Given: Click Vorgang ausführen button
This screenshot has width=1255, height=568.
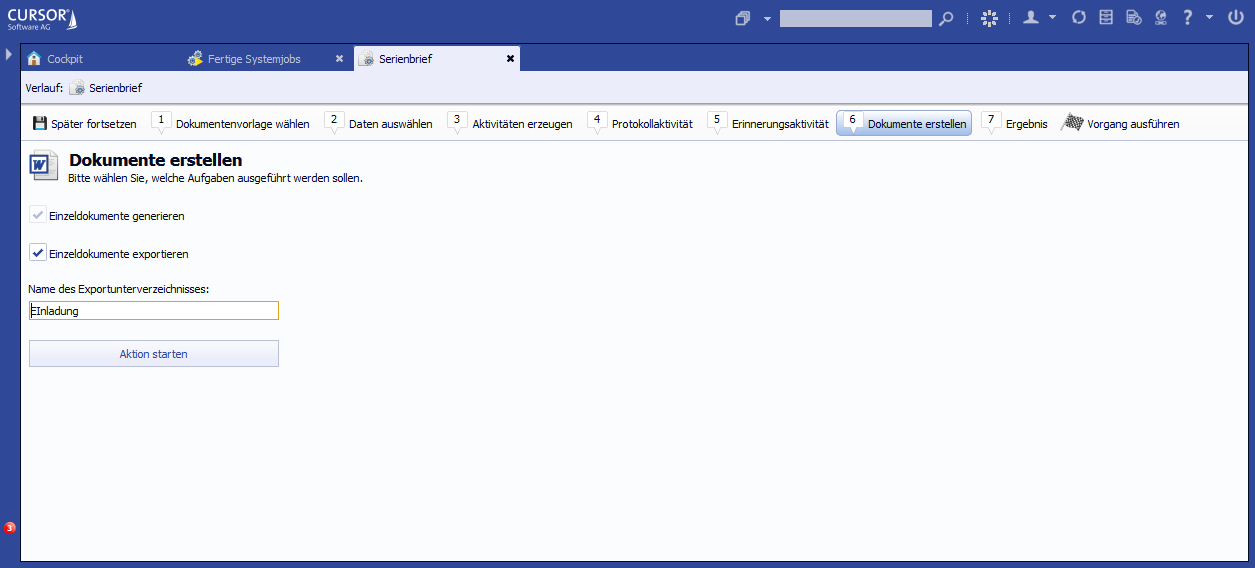Looking at the screenshot, I should (1121, 124).
